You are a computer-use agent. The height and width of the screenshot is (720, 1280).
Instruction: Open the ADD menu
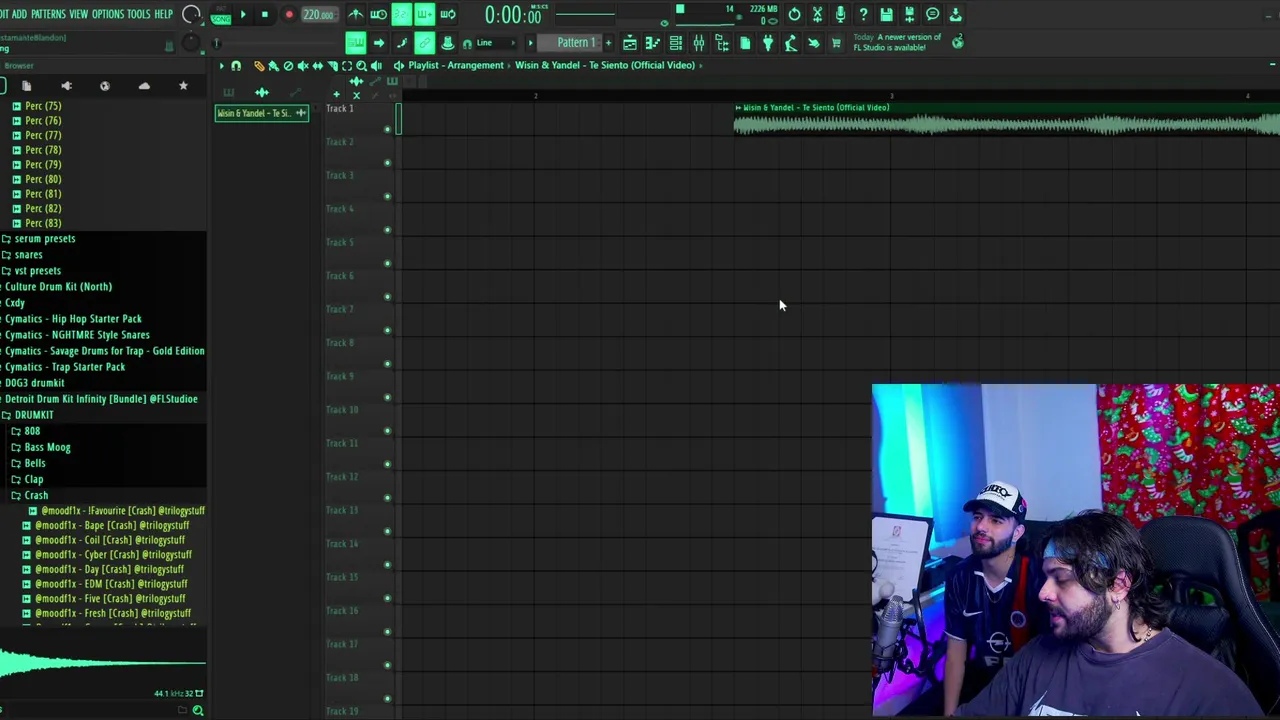coord(19,14)
